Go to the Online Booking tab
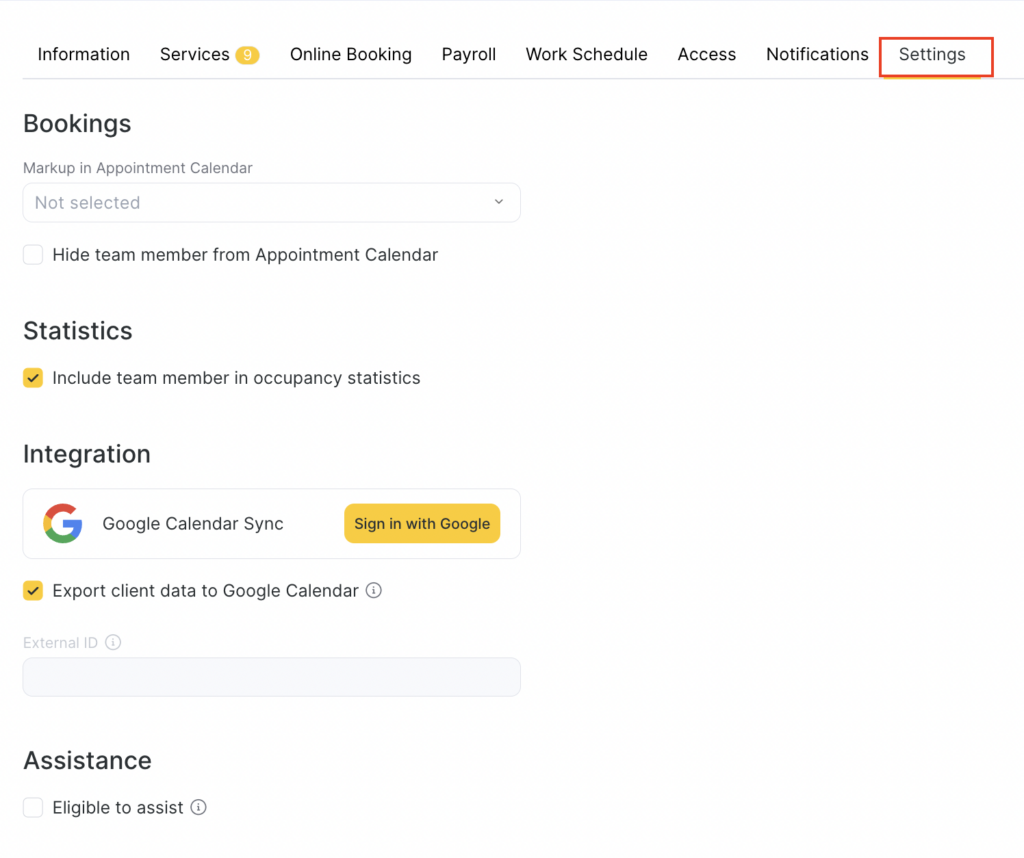Viewport: 1024px width, 858px height. 351,55
